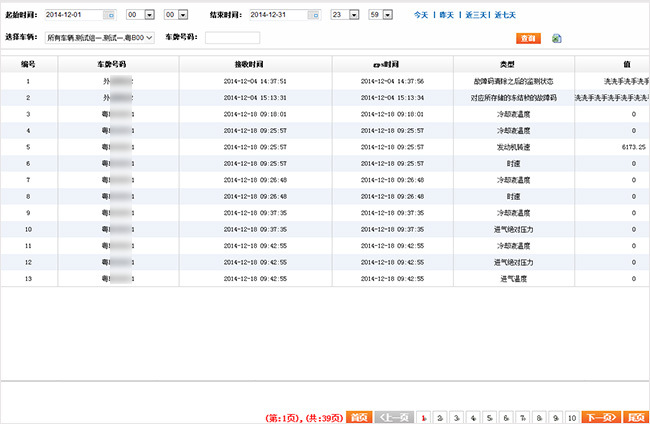Go to page 1 in pagination

[x=424, y=418]
